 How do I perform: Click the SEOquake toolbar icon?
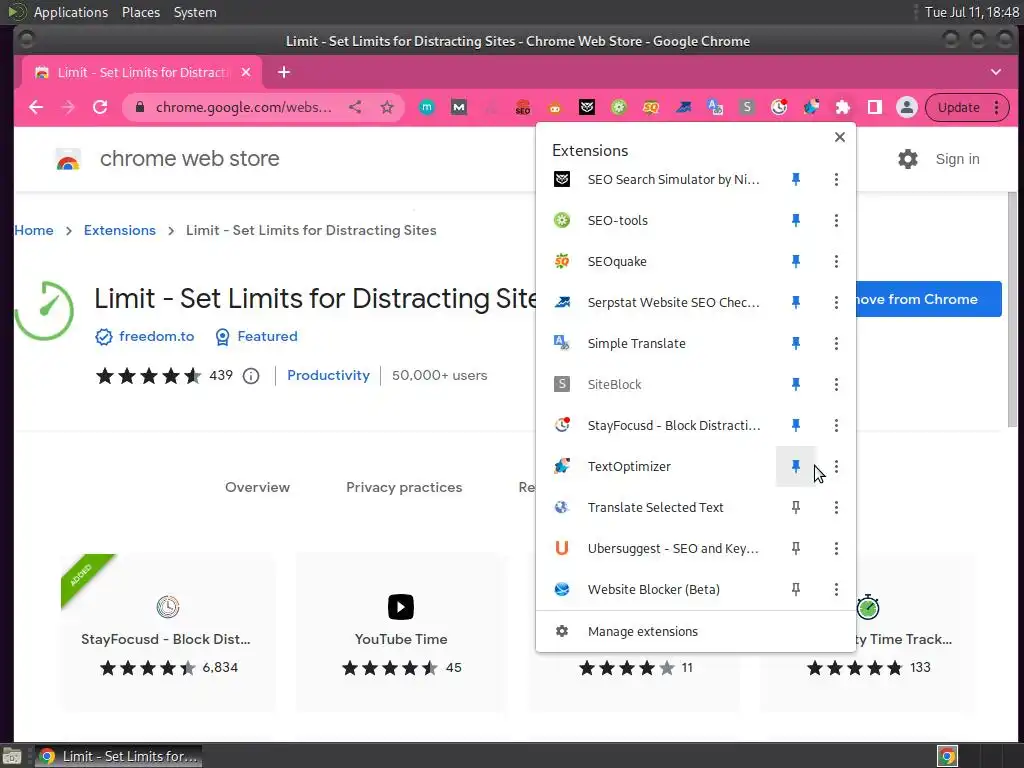pos(650,107)
